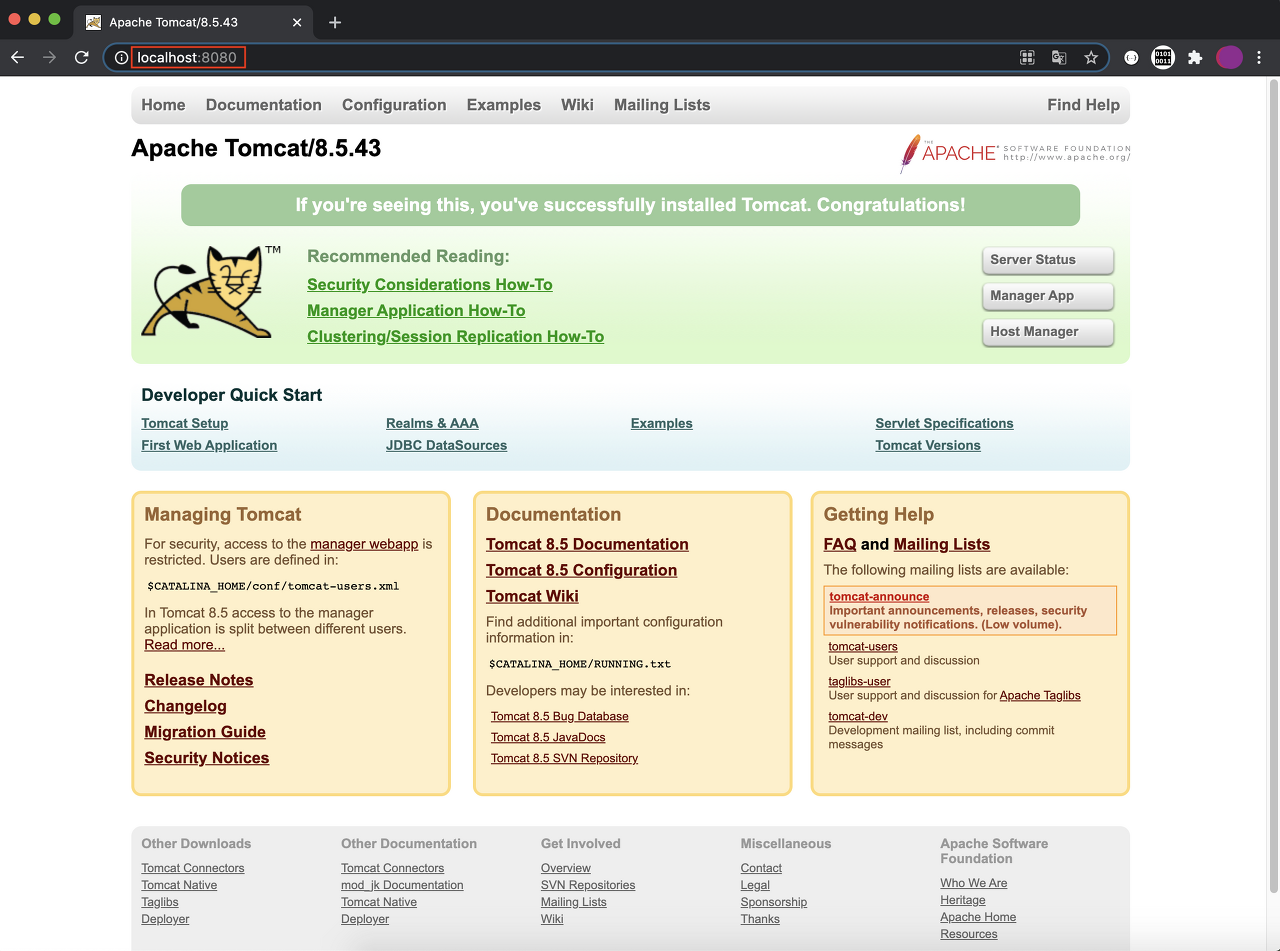The height and width of the screenshot is (951, 1280).
Task: Open the Realms & AAA link
Action: point(432,424)
